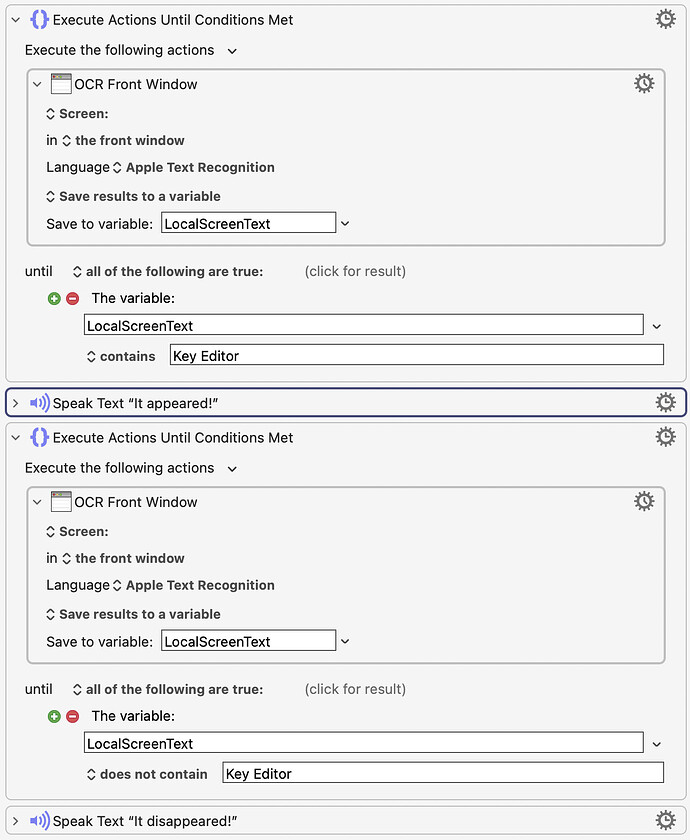
Task: Open gear menu of second OCR Front Window action
Action: [x=644, y=501]
